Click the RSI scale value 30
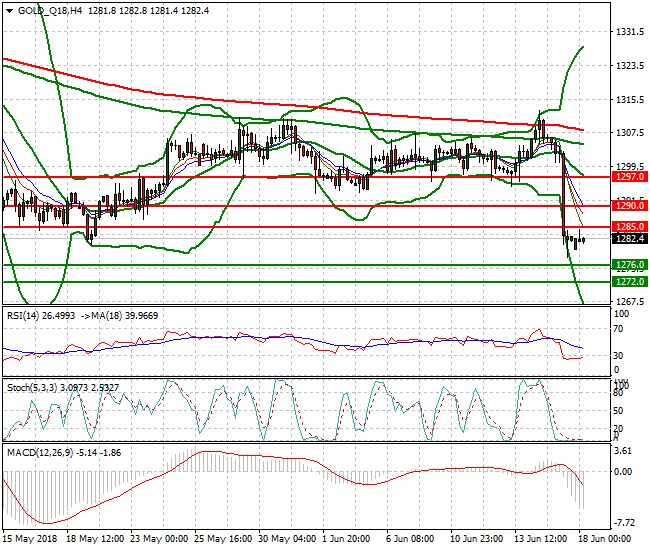This screenshot has height=550, width=650. point(618,356)
